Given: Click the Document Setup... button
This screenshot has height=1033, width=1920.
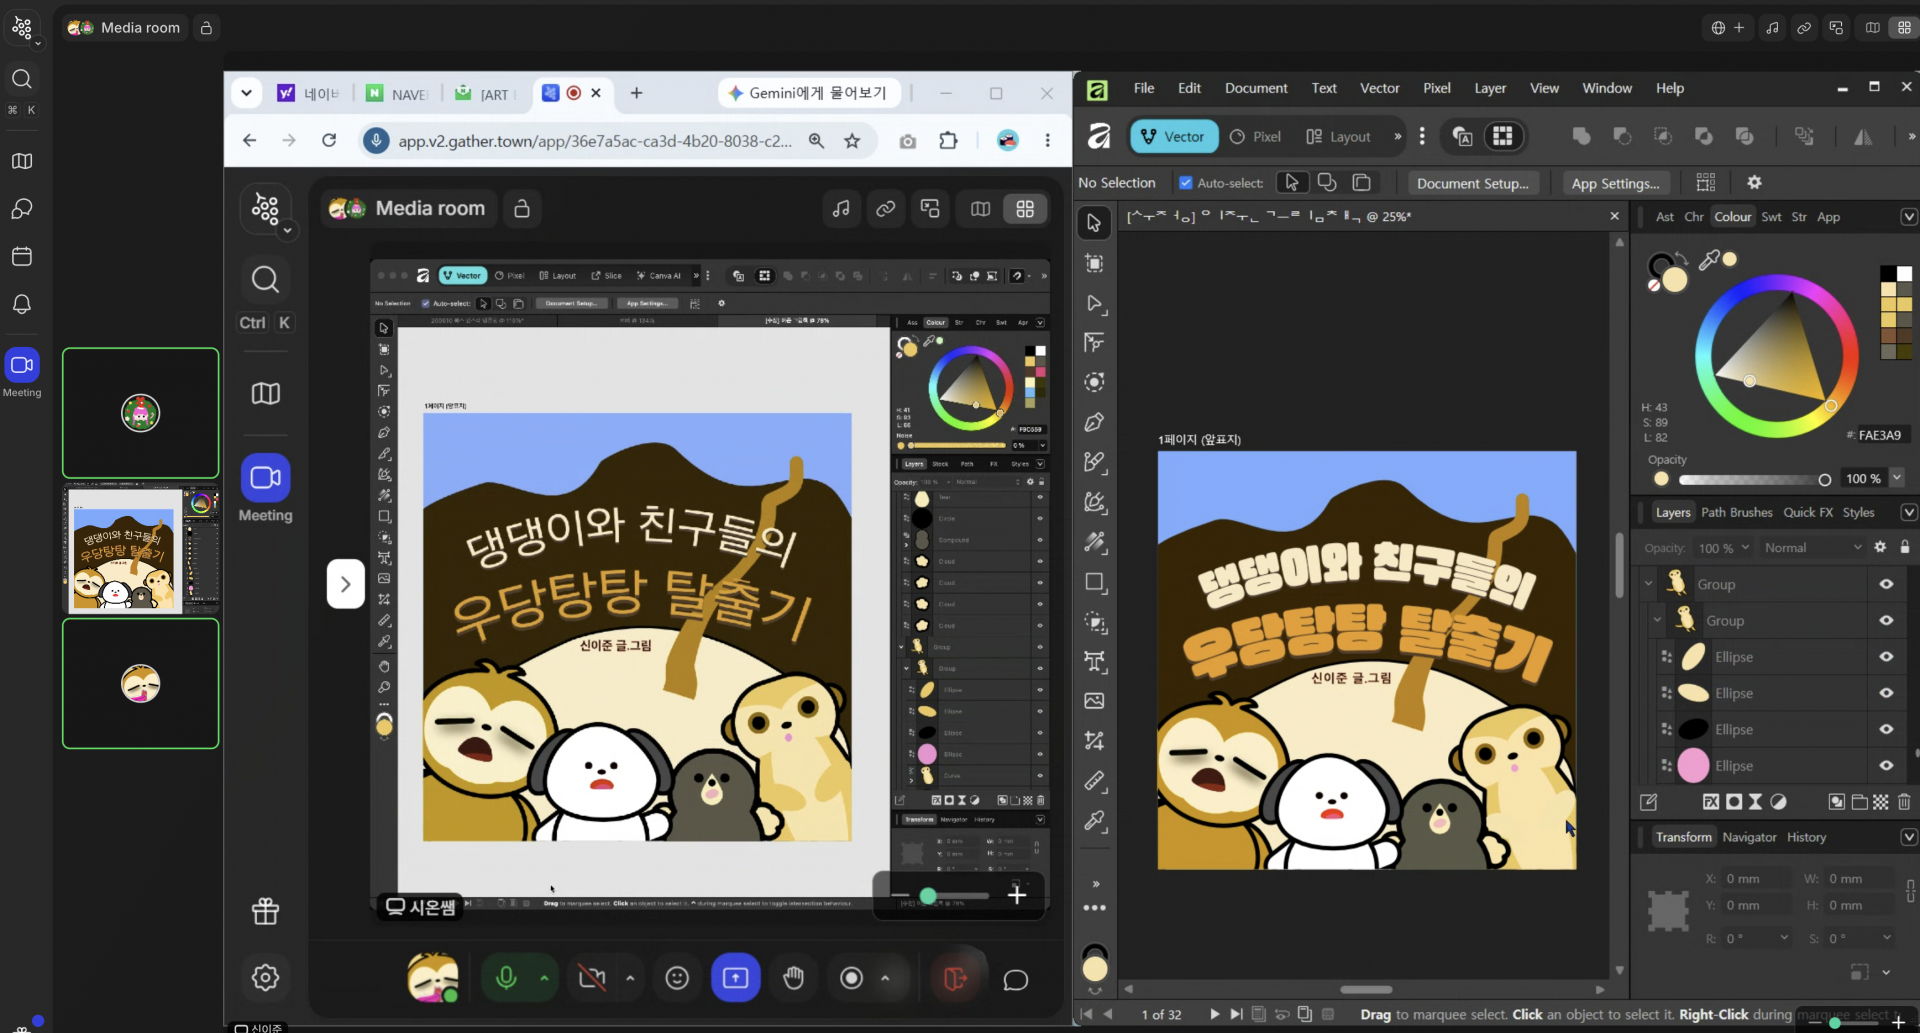Looking at the screenshot, I should [1472, 183].
